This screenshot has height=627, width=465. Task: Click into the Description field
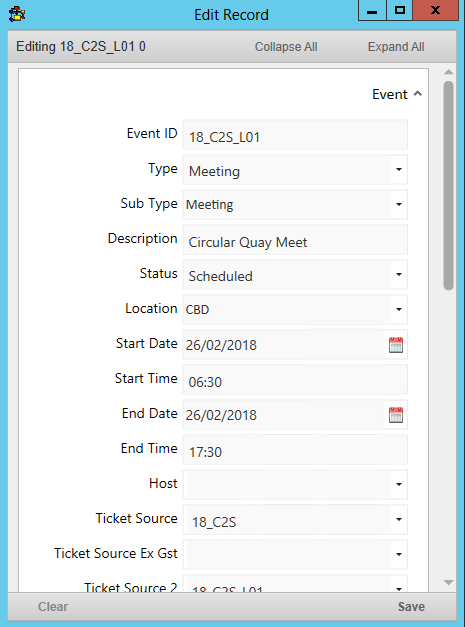pyautogui.click(x=295, y=240)
